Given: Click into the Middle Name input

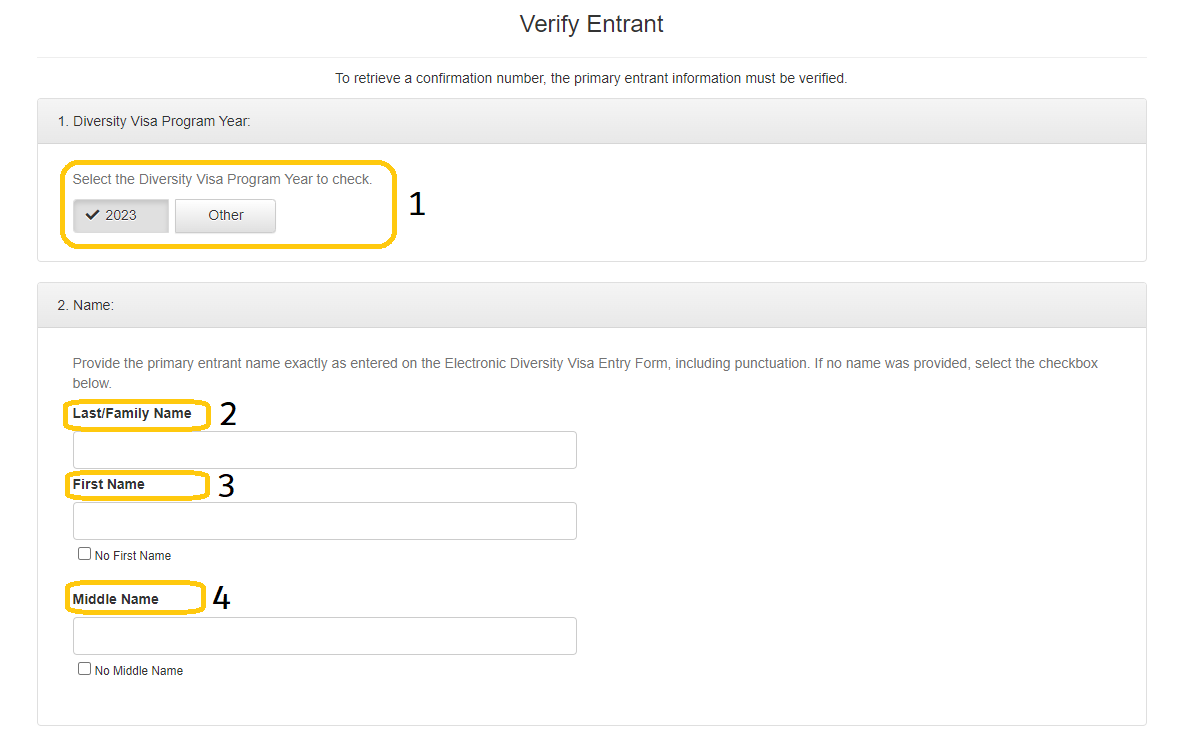Looking at the screenshot, I should point(324,636).
